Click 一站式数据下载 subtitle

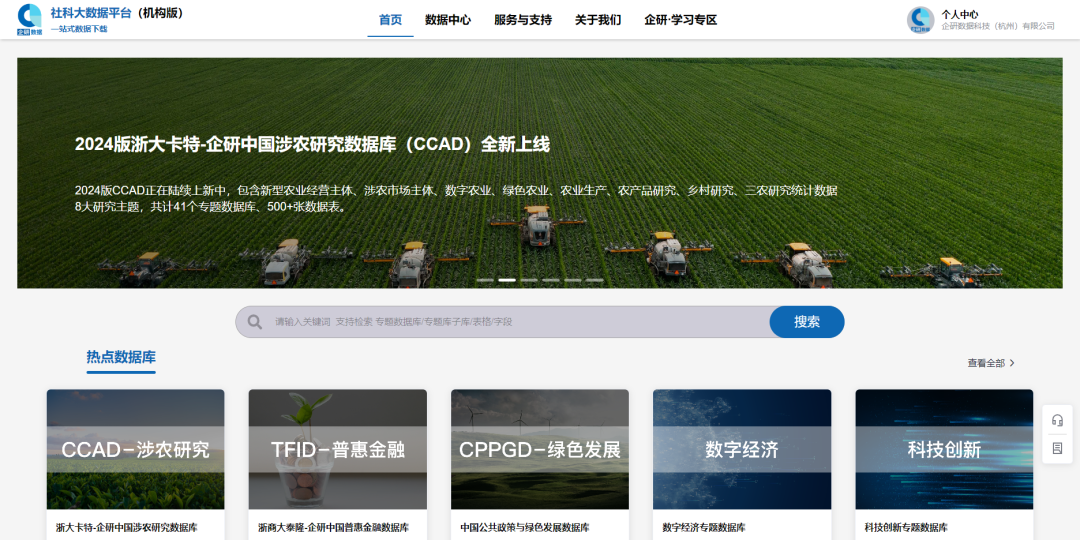pos(79,29)
